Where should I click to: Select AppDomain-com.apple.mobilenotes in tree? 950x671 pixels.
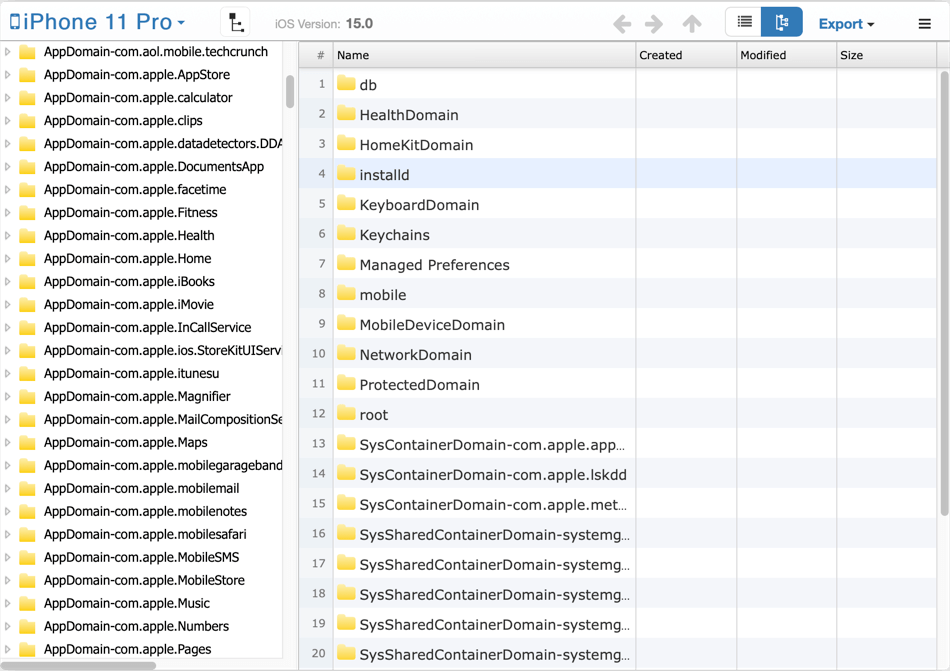point(145,512)
